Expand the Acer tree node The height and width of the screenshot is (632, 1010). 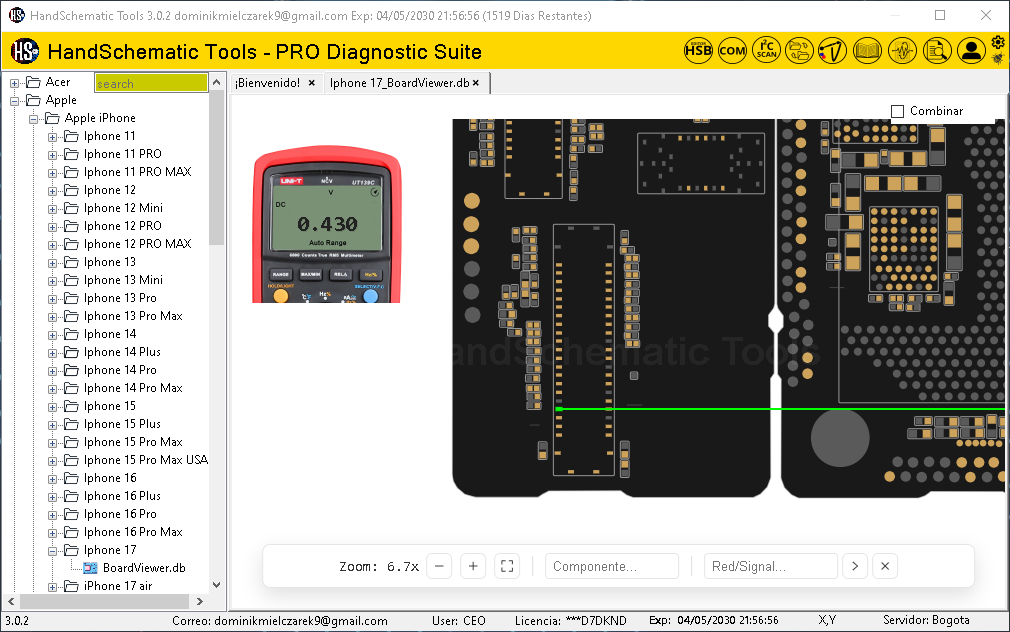coord(14,83)
